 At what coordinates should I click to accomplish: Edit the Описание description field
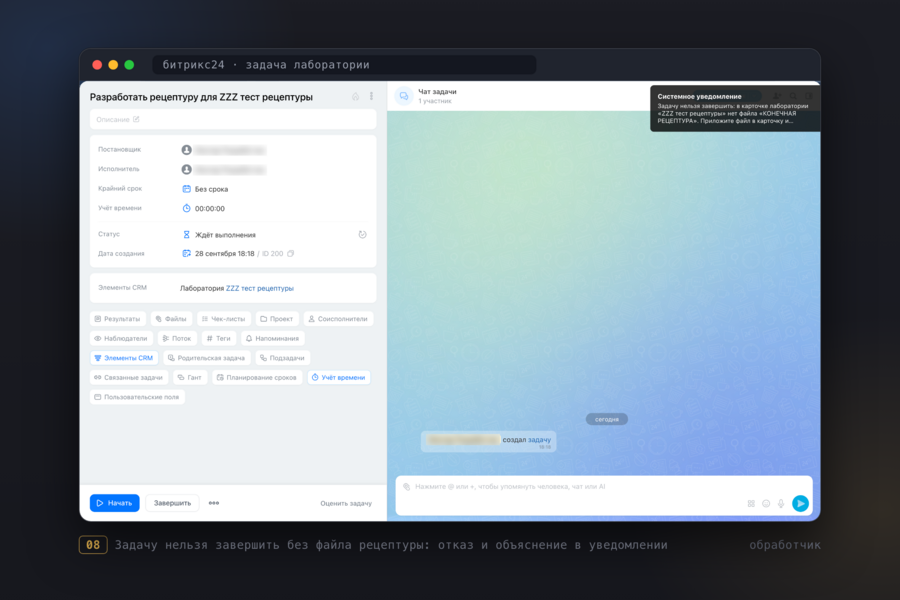click(233, 119)
